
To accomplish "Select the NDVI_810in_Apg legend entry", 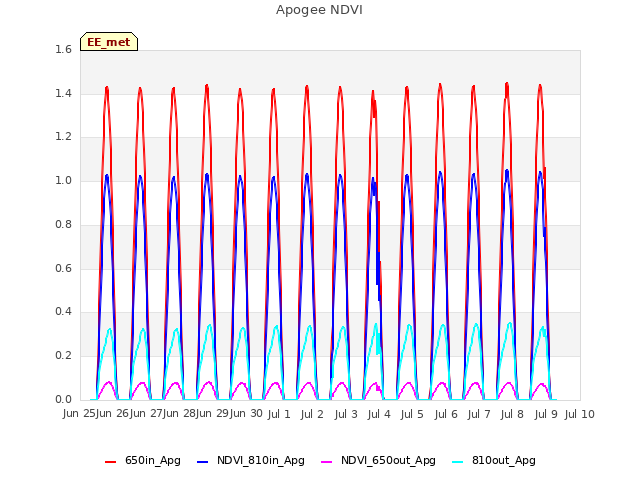I will coord(251,460).
